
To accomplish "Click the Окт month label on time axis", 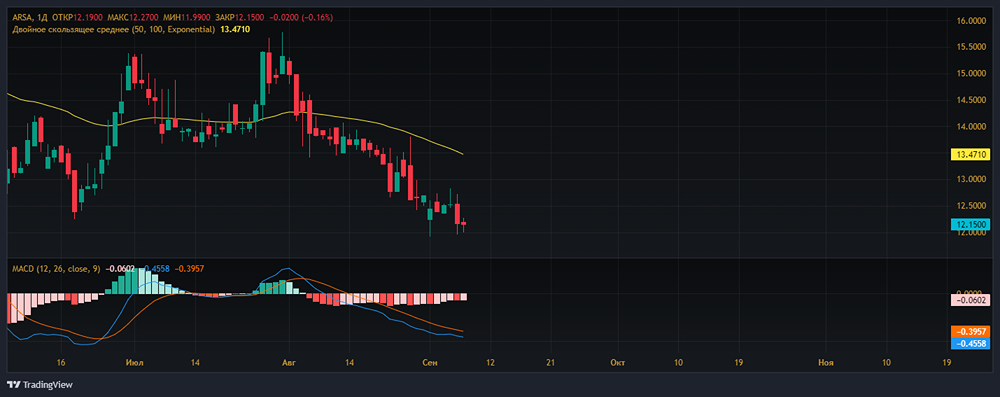I will (617, 363).
